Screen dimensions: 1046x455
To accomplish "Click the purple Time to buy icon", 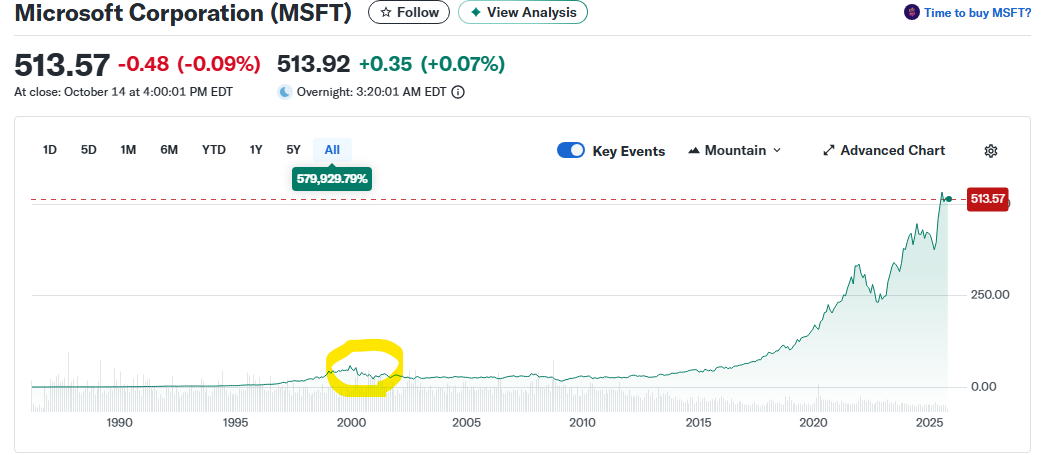I will (x=911, y=12).
